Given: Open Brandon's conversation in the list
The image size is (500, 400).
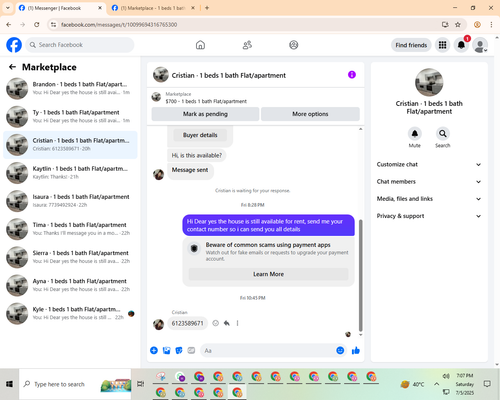Looking at the screenshot, I should 70,88.
